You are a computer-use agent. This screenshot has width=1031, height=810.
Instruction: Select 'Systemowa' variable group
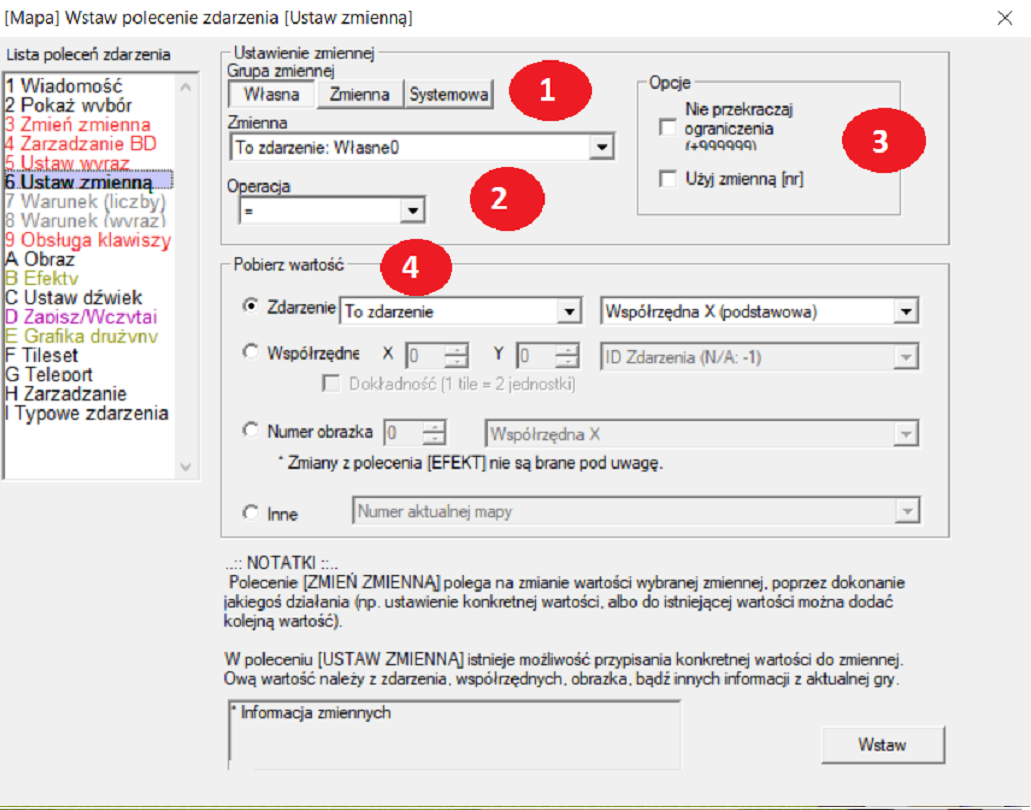click(x=449, y=95)
